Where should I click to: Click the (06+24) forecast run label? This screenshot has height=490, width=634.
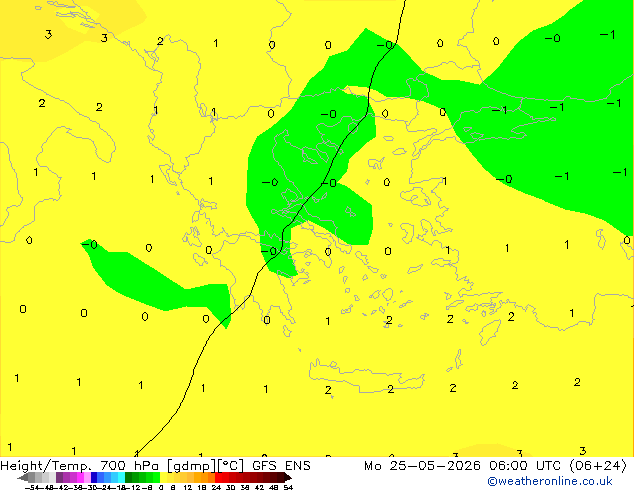point(598,466)
